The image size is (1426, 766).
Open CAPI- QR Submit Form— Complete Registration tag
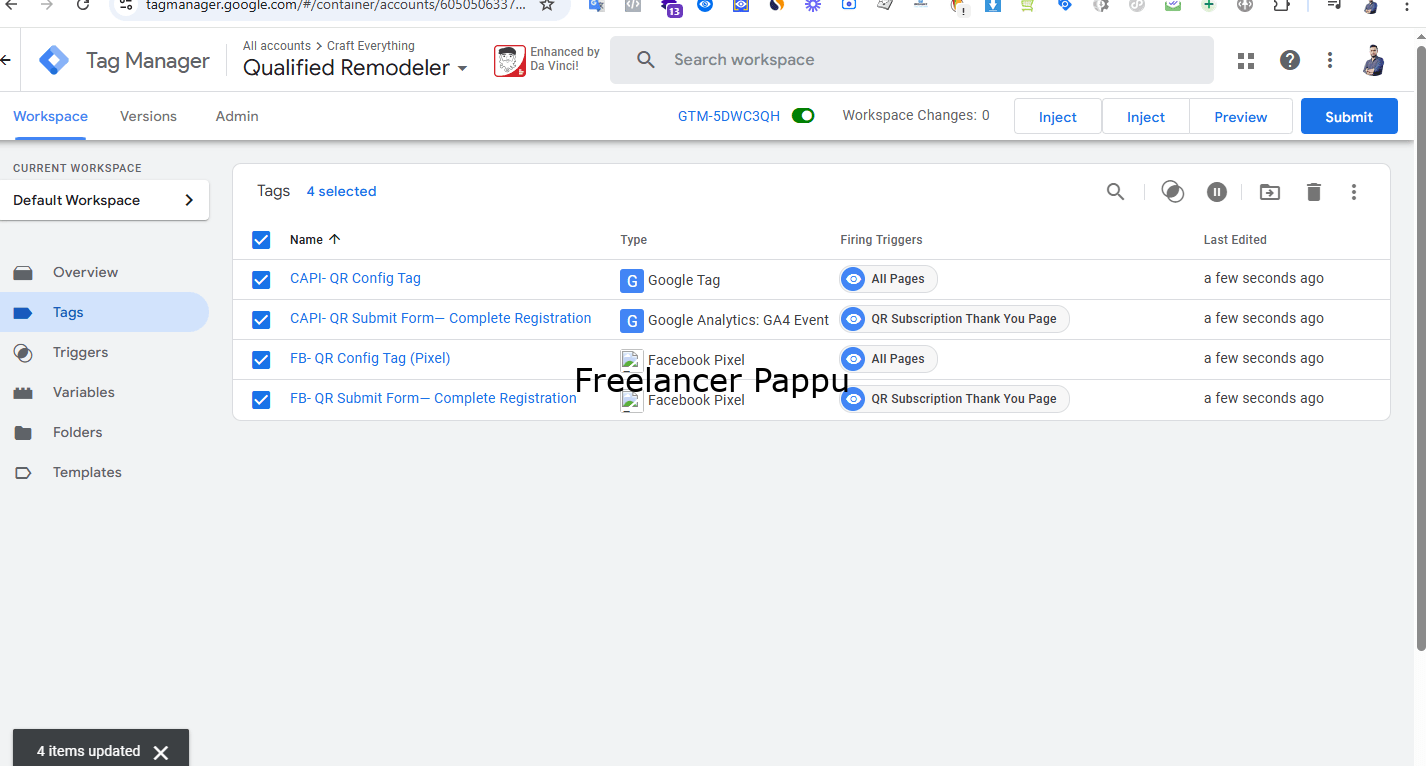click(x=441, y=318)
